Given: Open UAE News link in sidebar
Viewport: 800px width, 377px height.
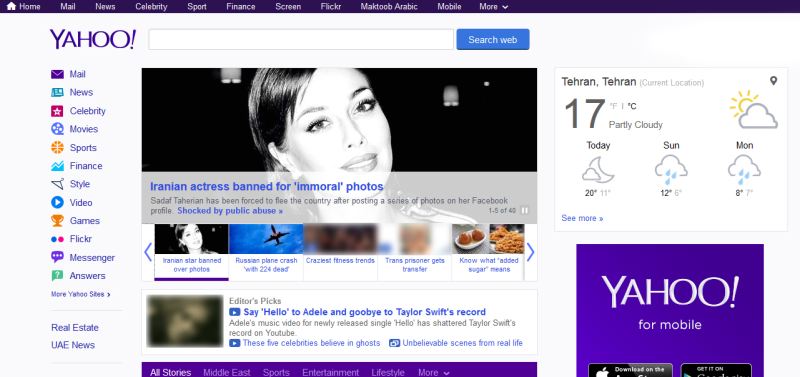Looking at the screenshot, I should (x=73, y=345).
